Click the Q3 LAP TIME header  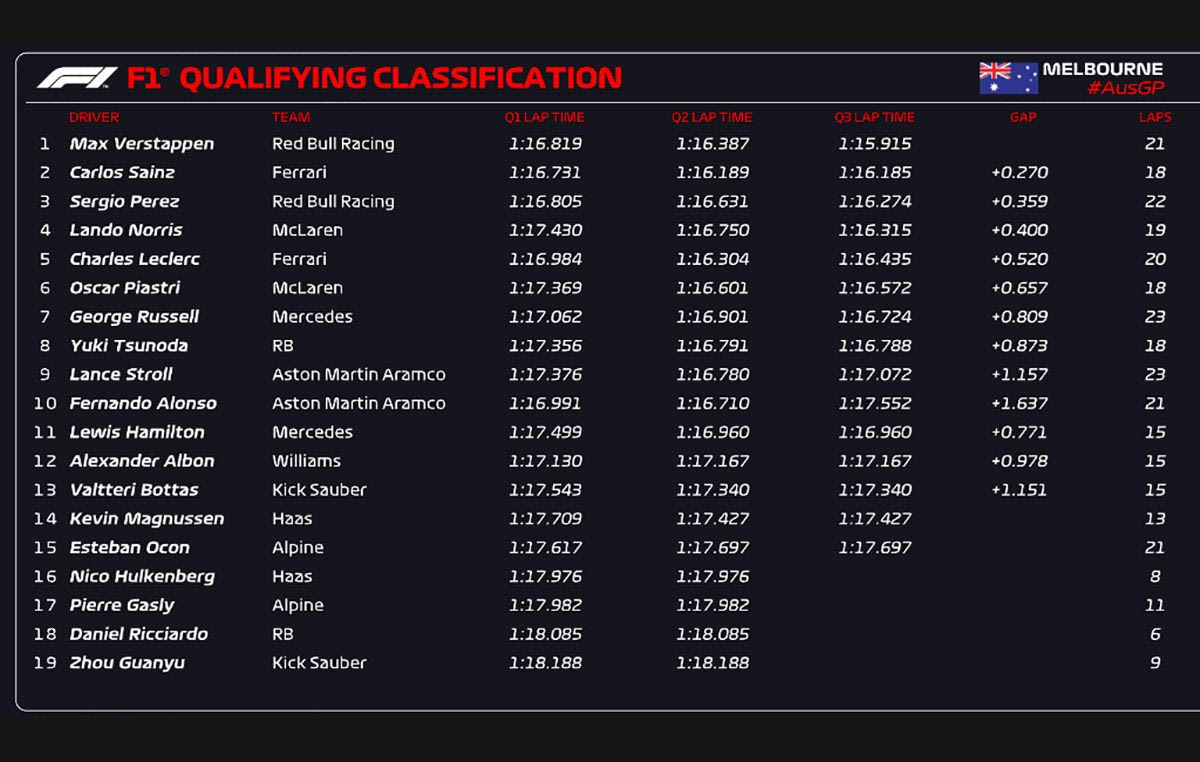coord(874,117)
